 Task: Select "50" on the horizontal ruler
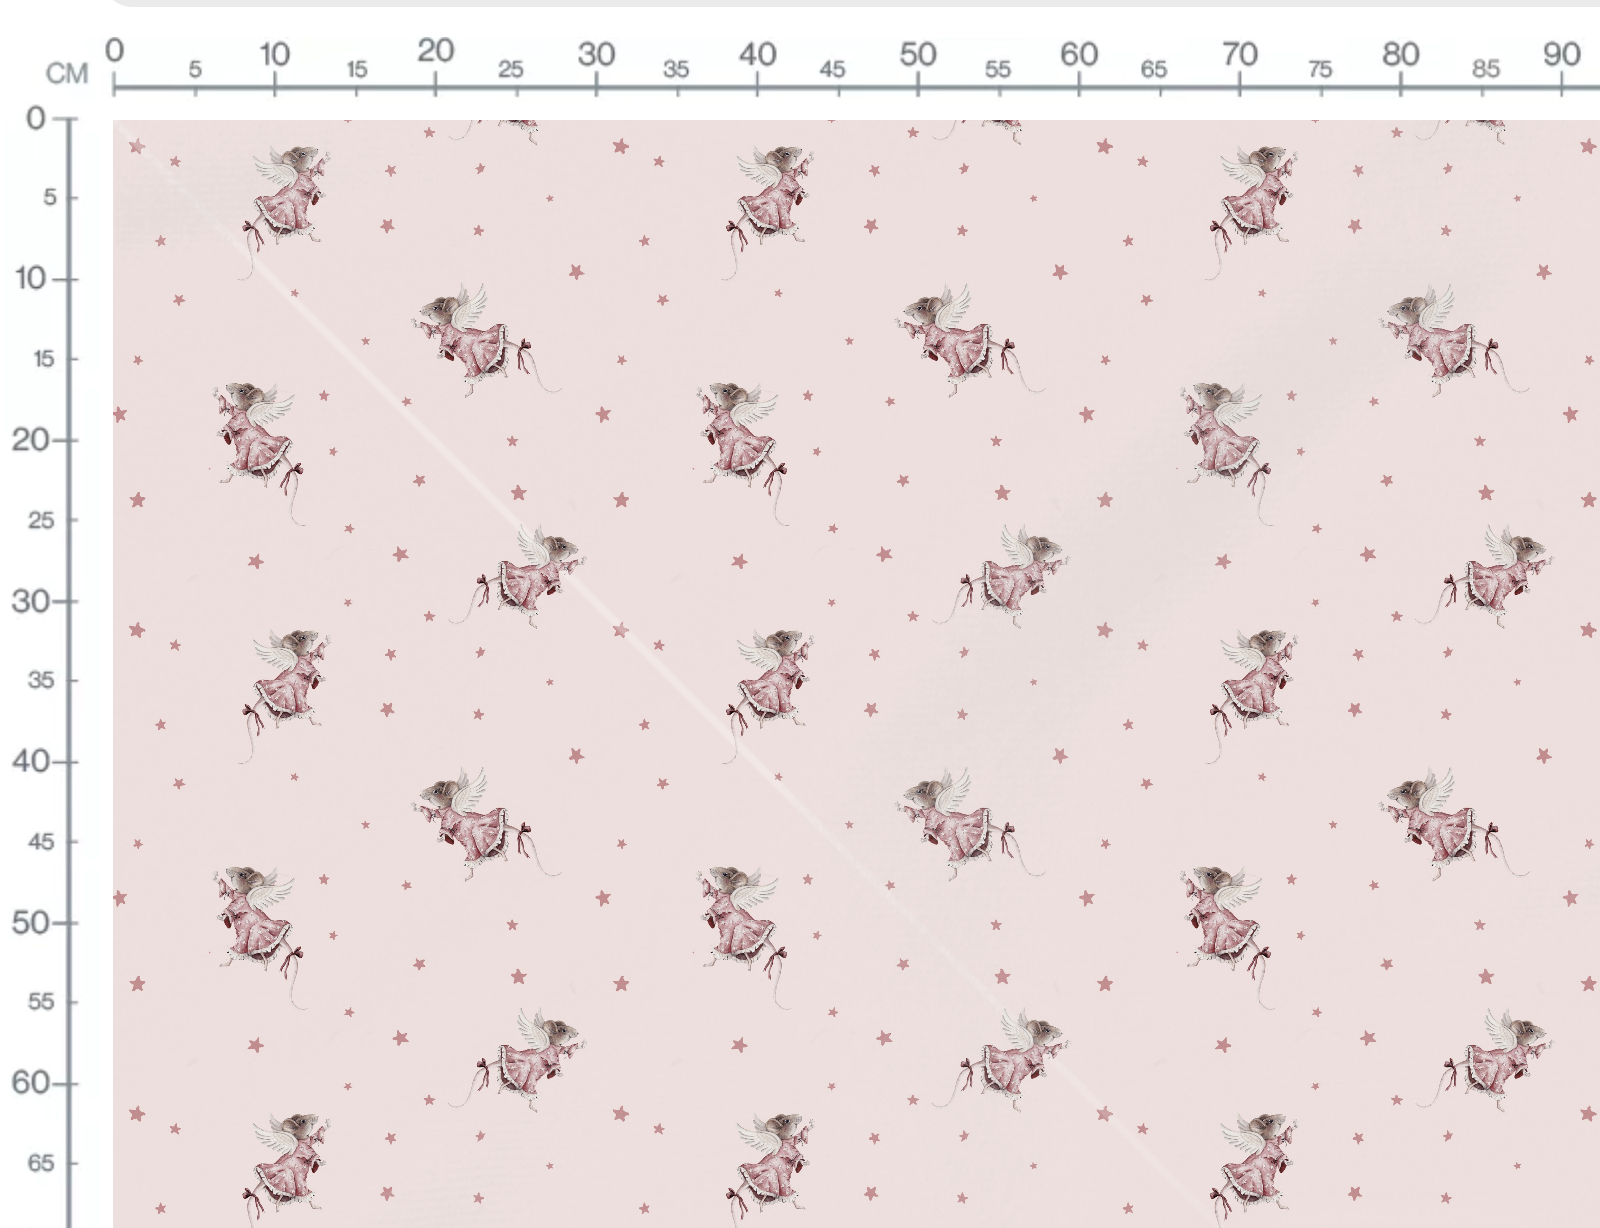click(917, 54)
